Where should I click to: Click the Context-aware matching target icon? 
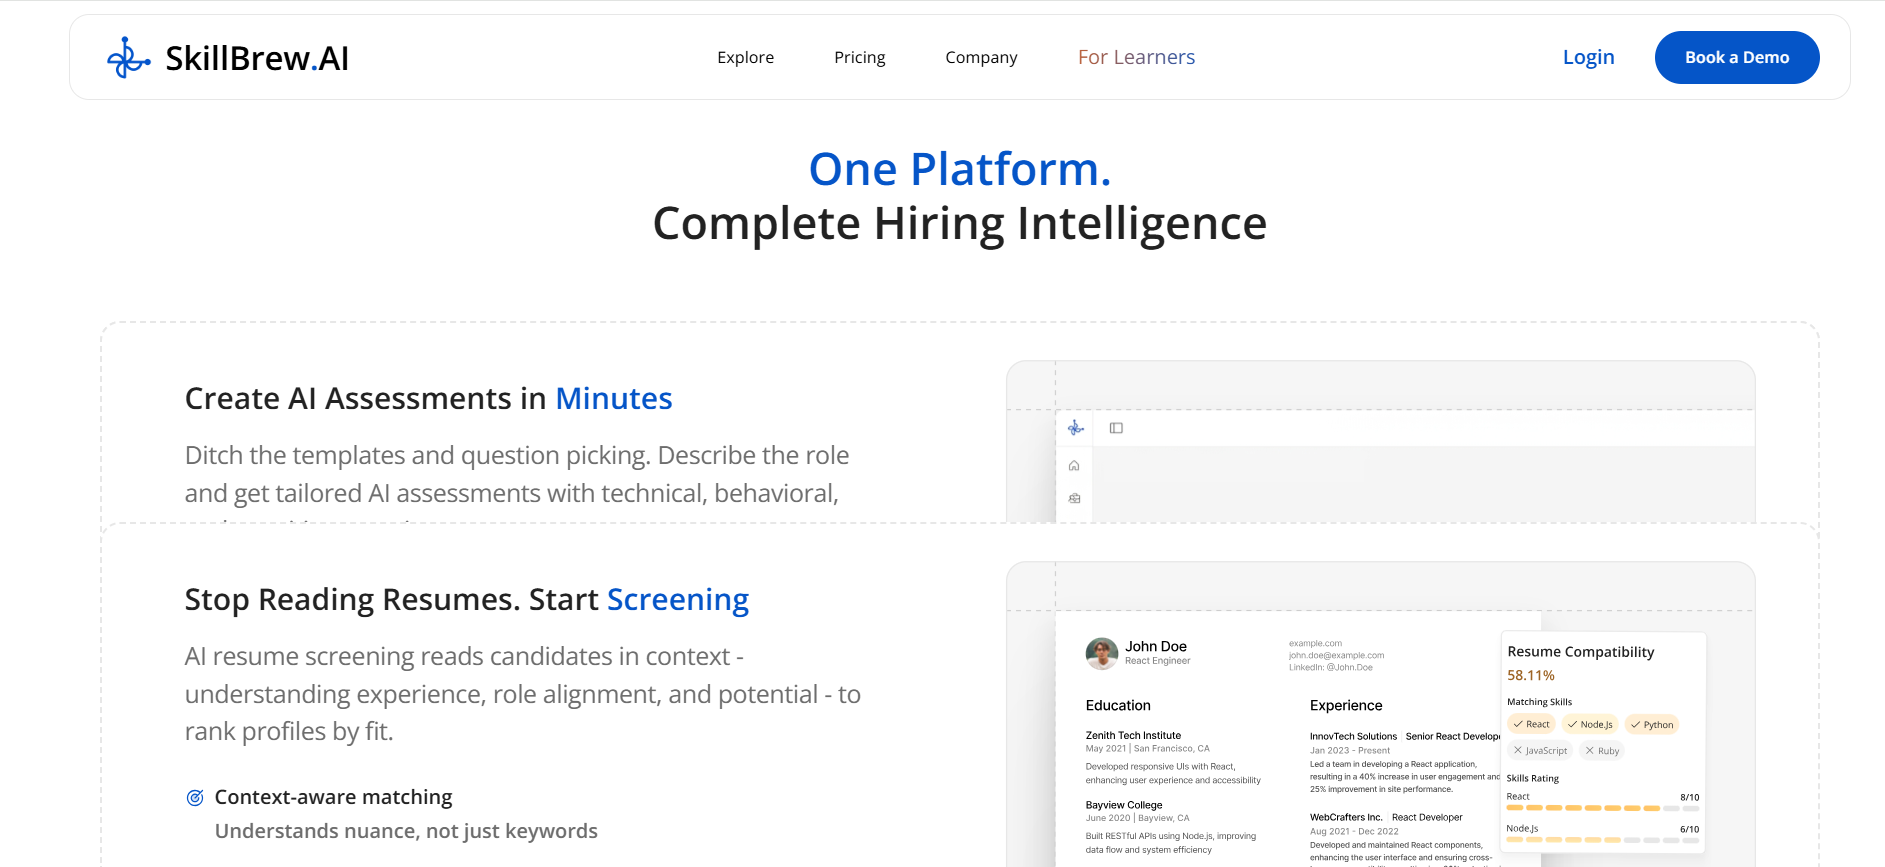[x=195, y=797]
